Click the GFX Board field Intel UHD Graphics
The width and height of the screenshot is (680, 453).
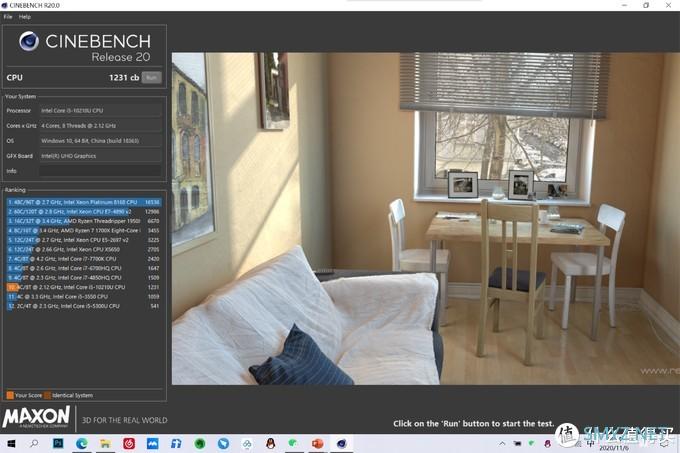tap(100, 156)
